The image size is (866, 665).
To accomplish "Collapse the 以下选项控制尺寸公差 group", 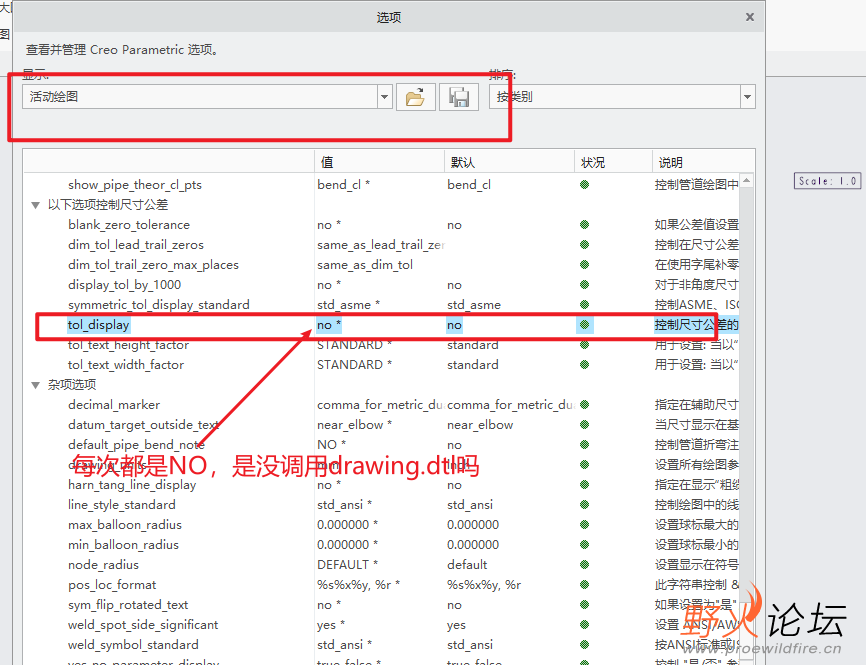I will (36, 205).
